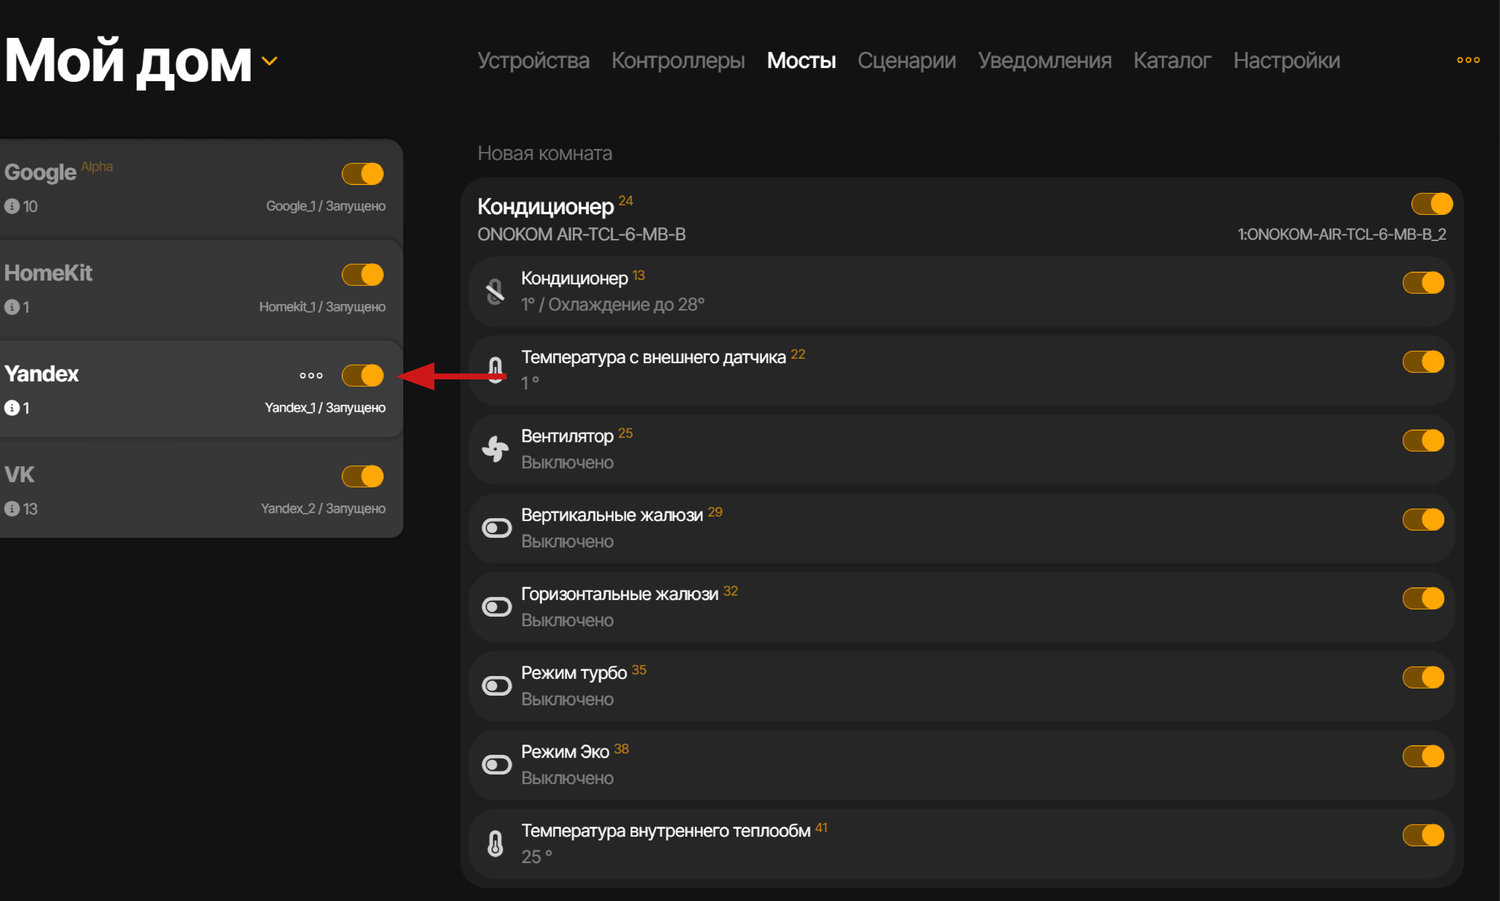Click the Режим турбо service name
The height and width of the screenshot is (901, 1500).
(574, 673)
